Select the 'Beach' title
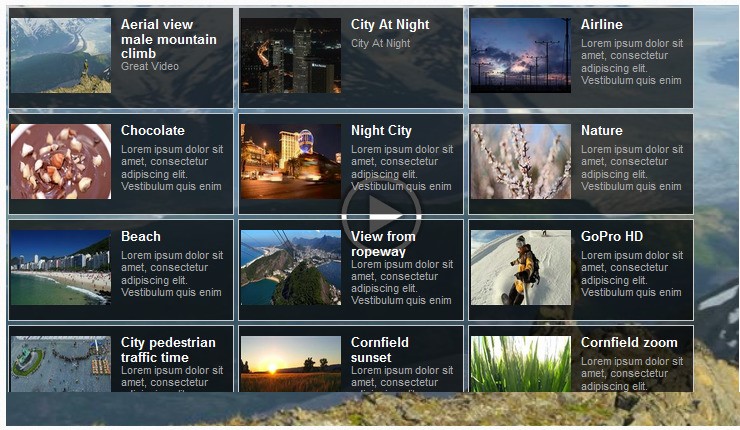Screen dimensions: 740x430 (141, 236)
